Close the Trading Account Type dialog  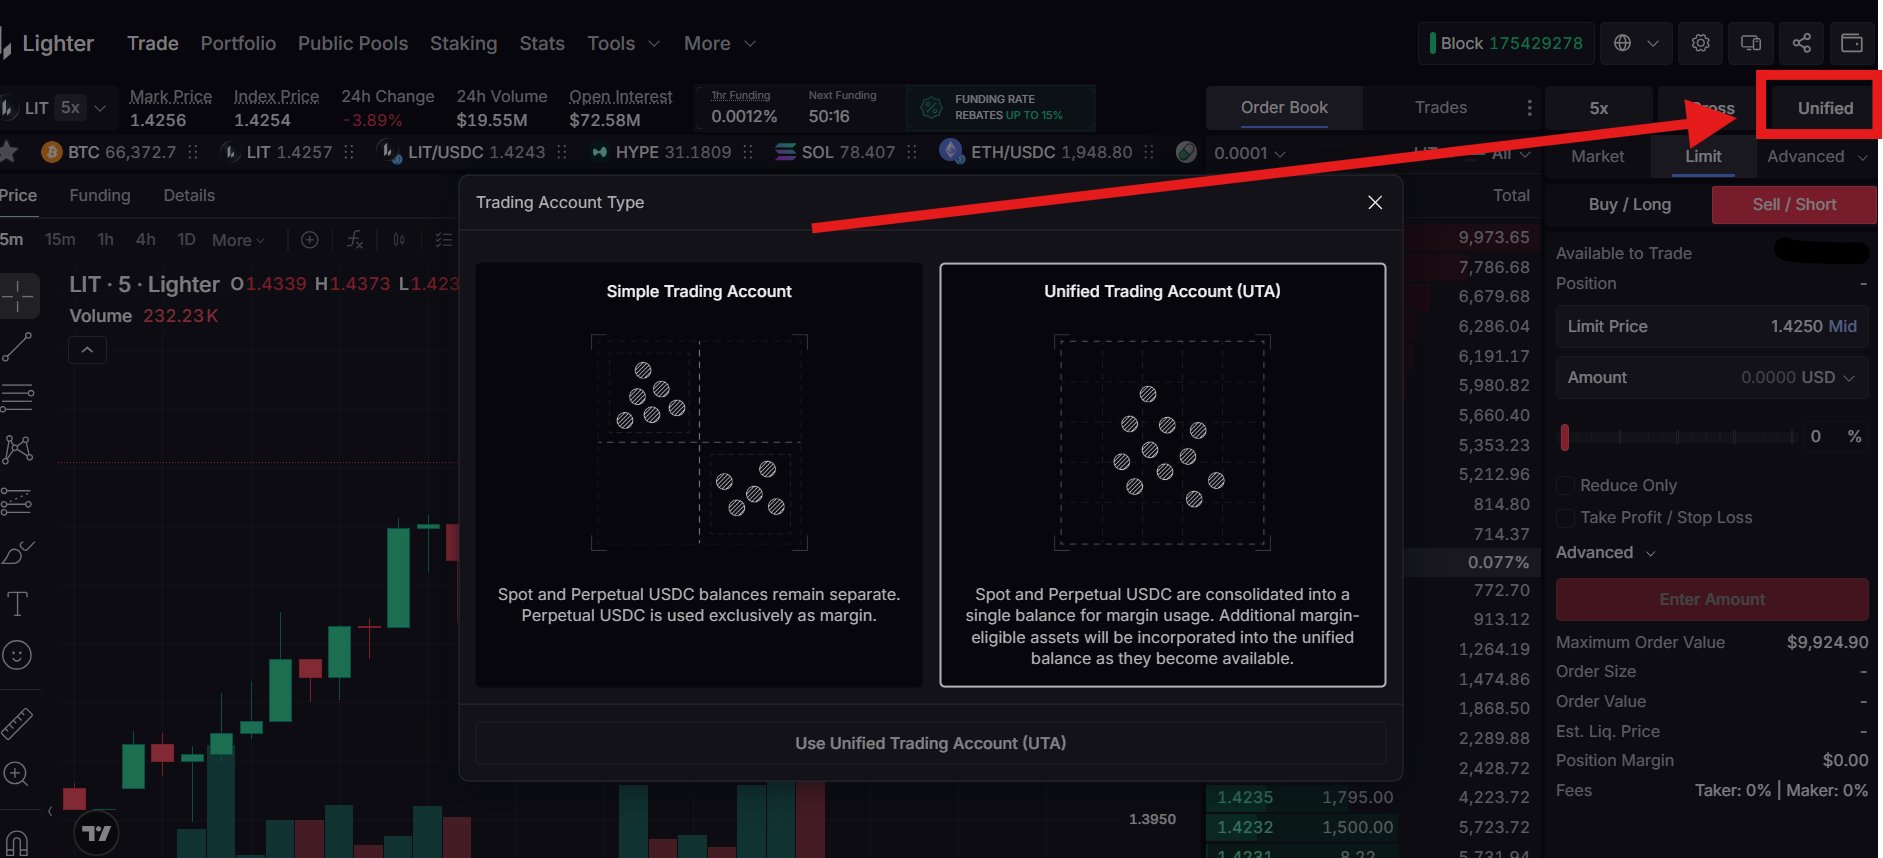[x=1375, y=202]
